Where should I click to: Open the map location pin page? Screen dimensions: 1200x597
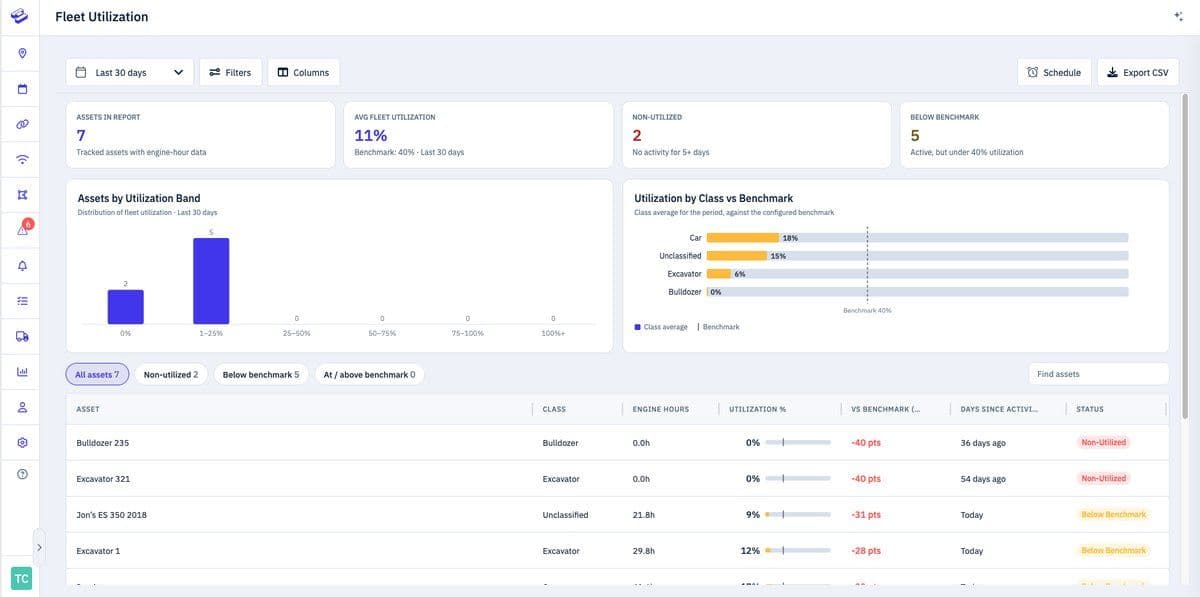22,52
